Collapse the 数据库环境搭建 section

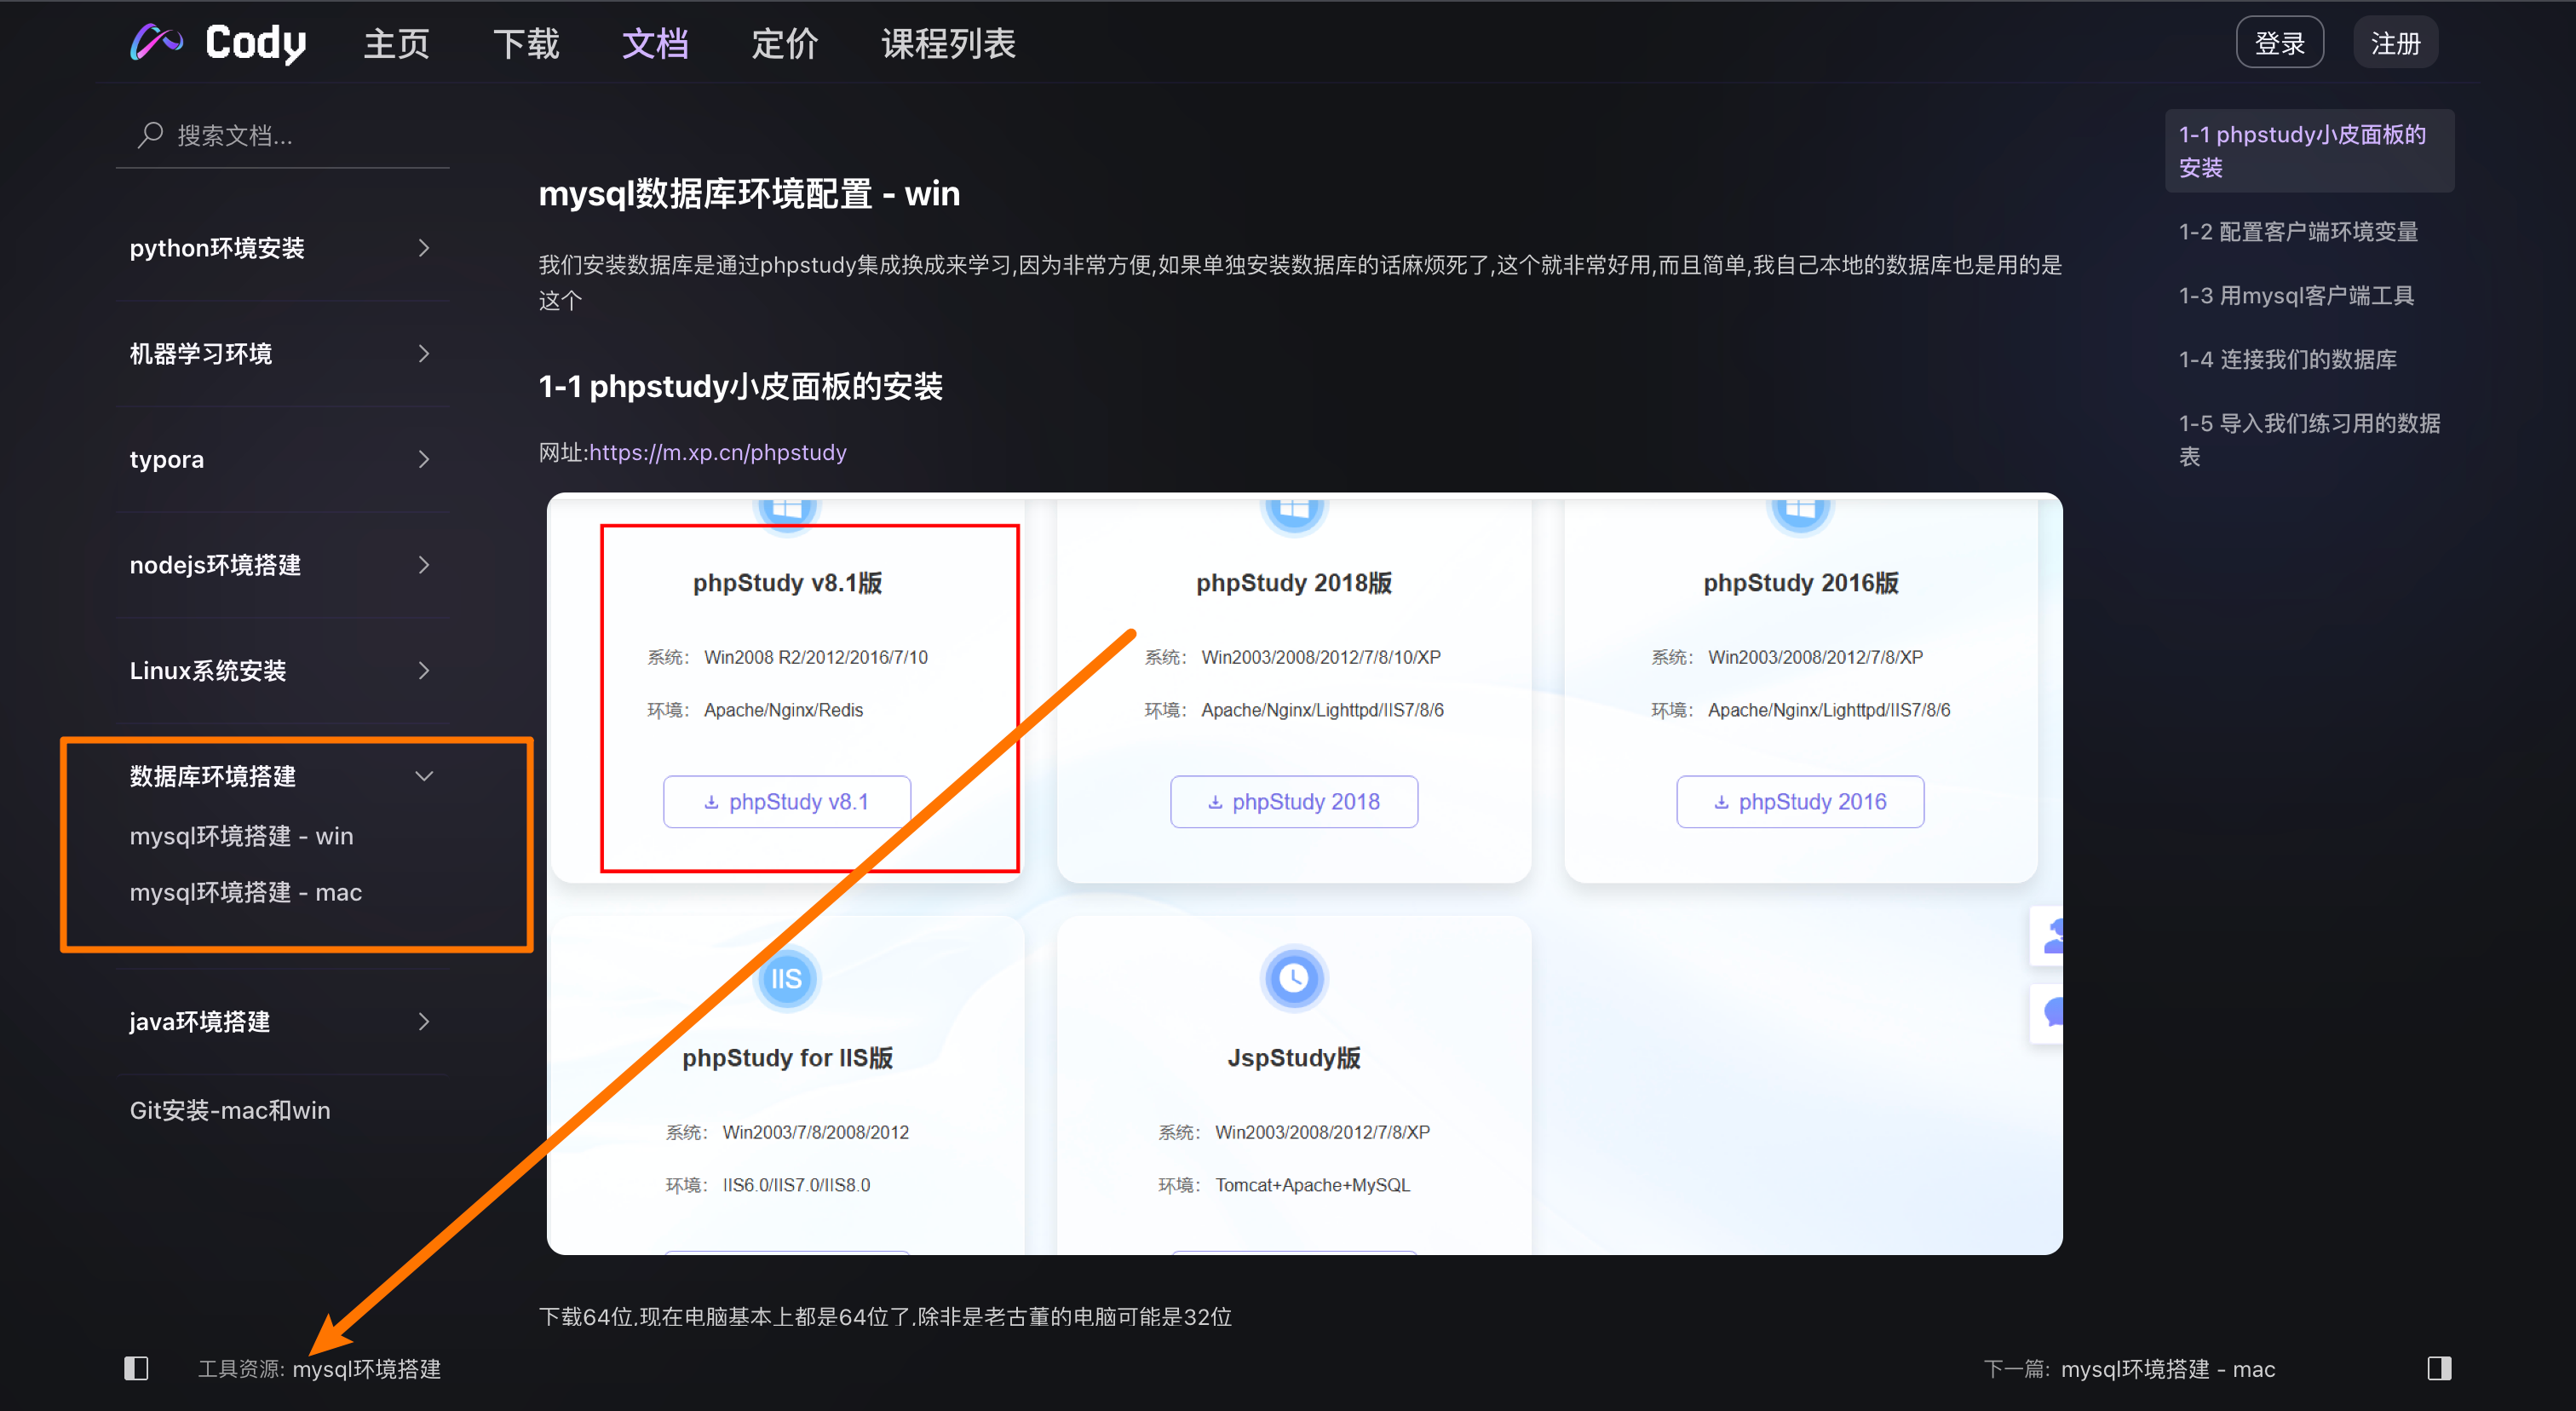pyautogui.click(x=424, y=776)
